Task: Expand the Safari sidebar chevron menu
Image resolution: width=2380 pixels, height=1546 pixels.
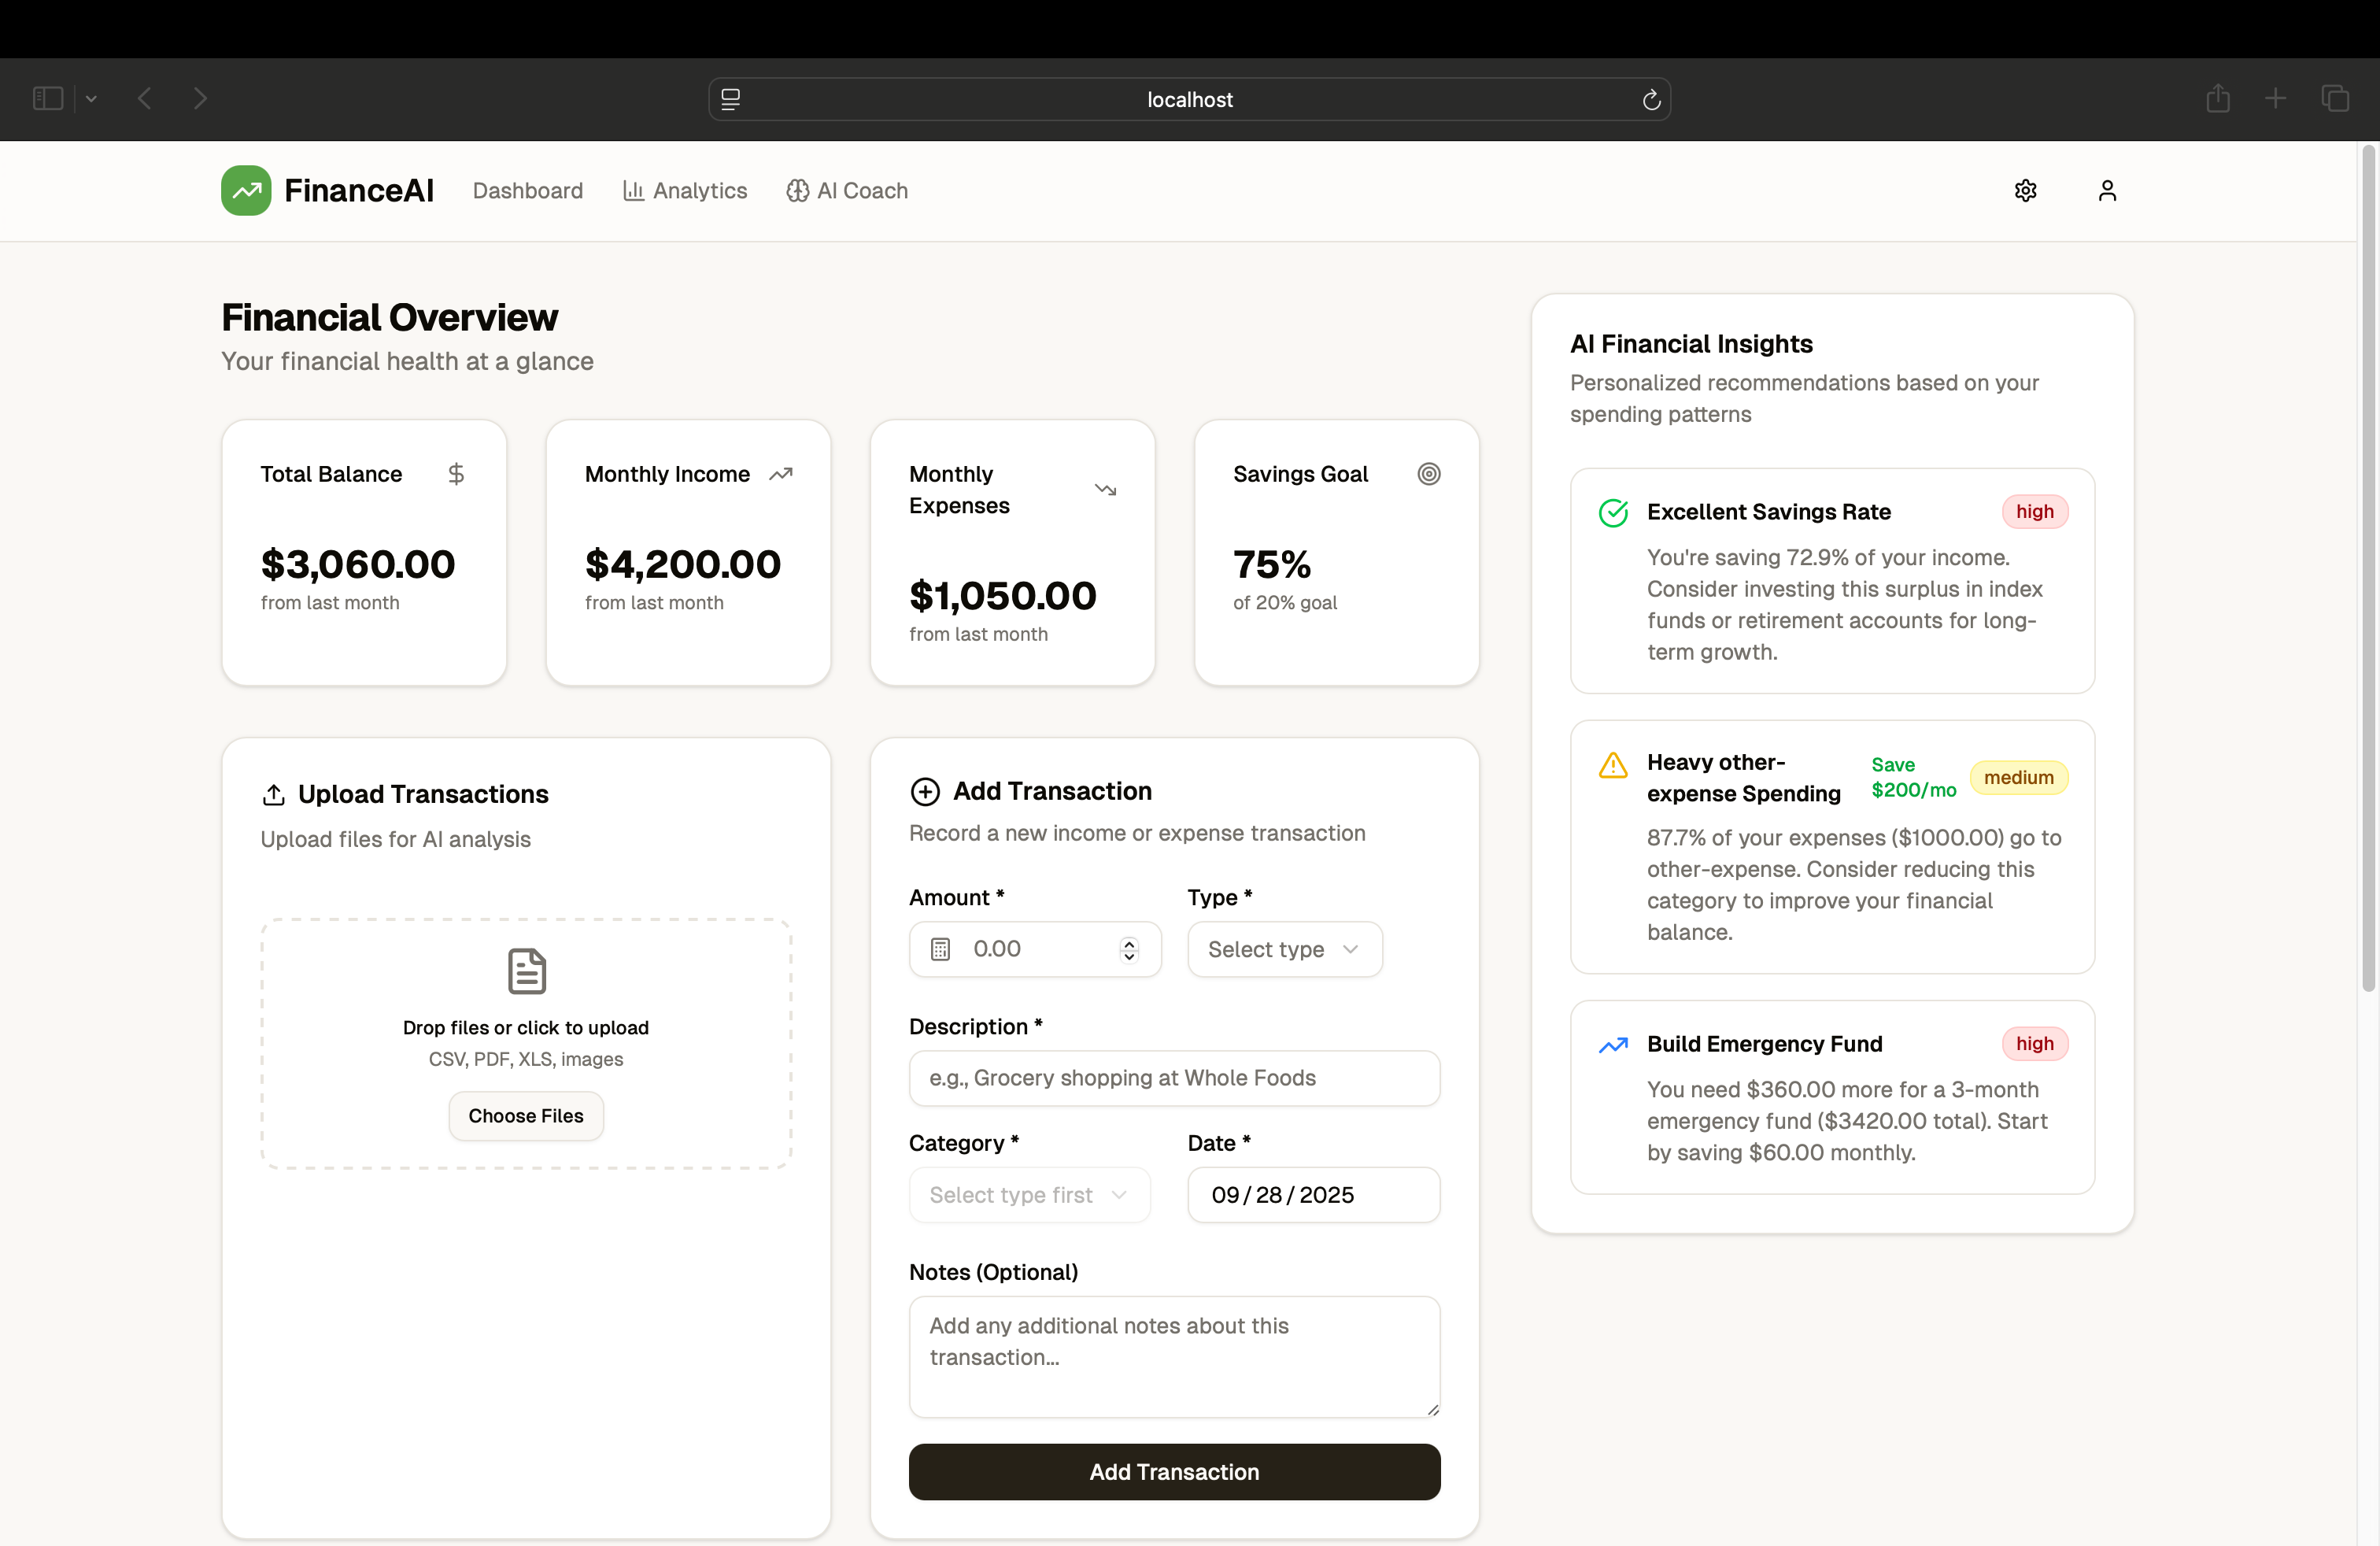Action: (91, 98)
